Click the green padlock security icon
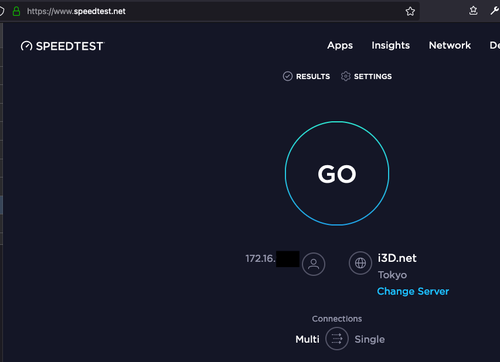 [x=16, y=11]
